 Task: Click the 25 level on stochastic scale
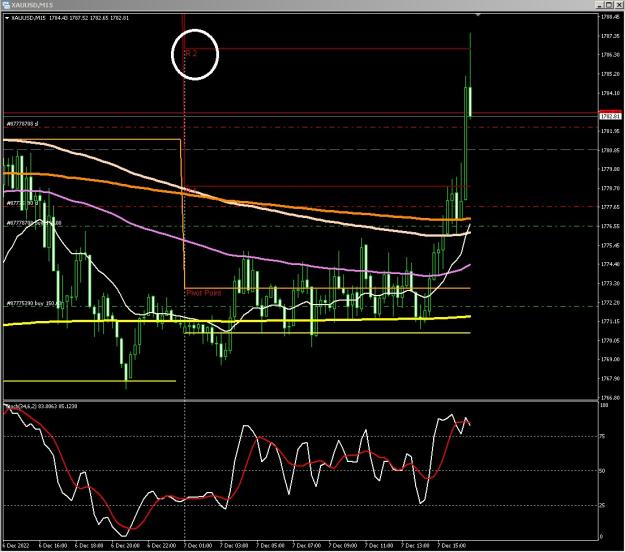(603, 505)
